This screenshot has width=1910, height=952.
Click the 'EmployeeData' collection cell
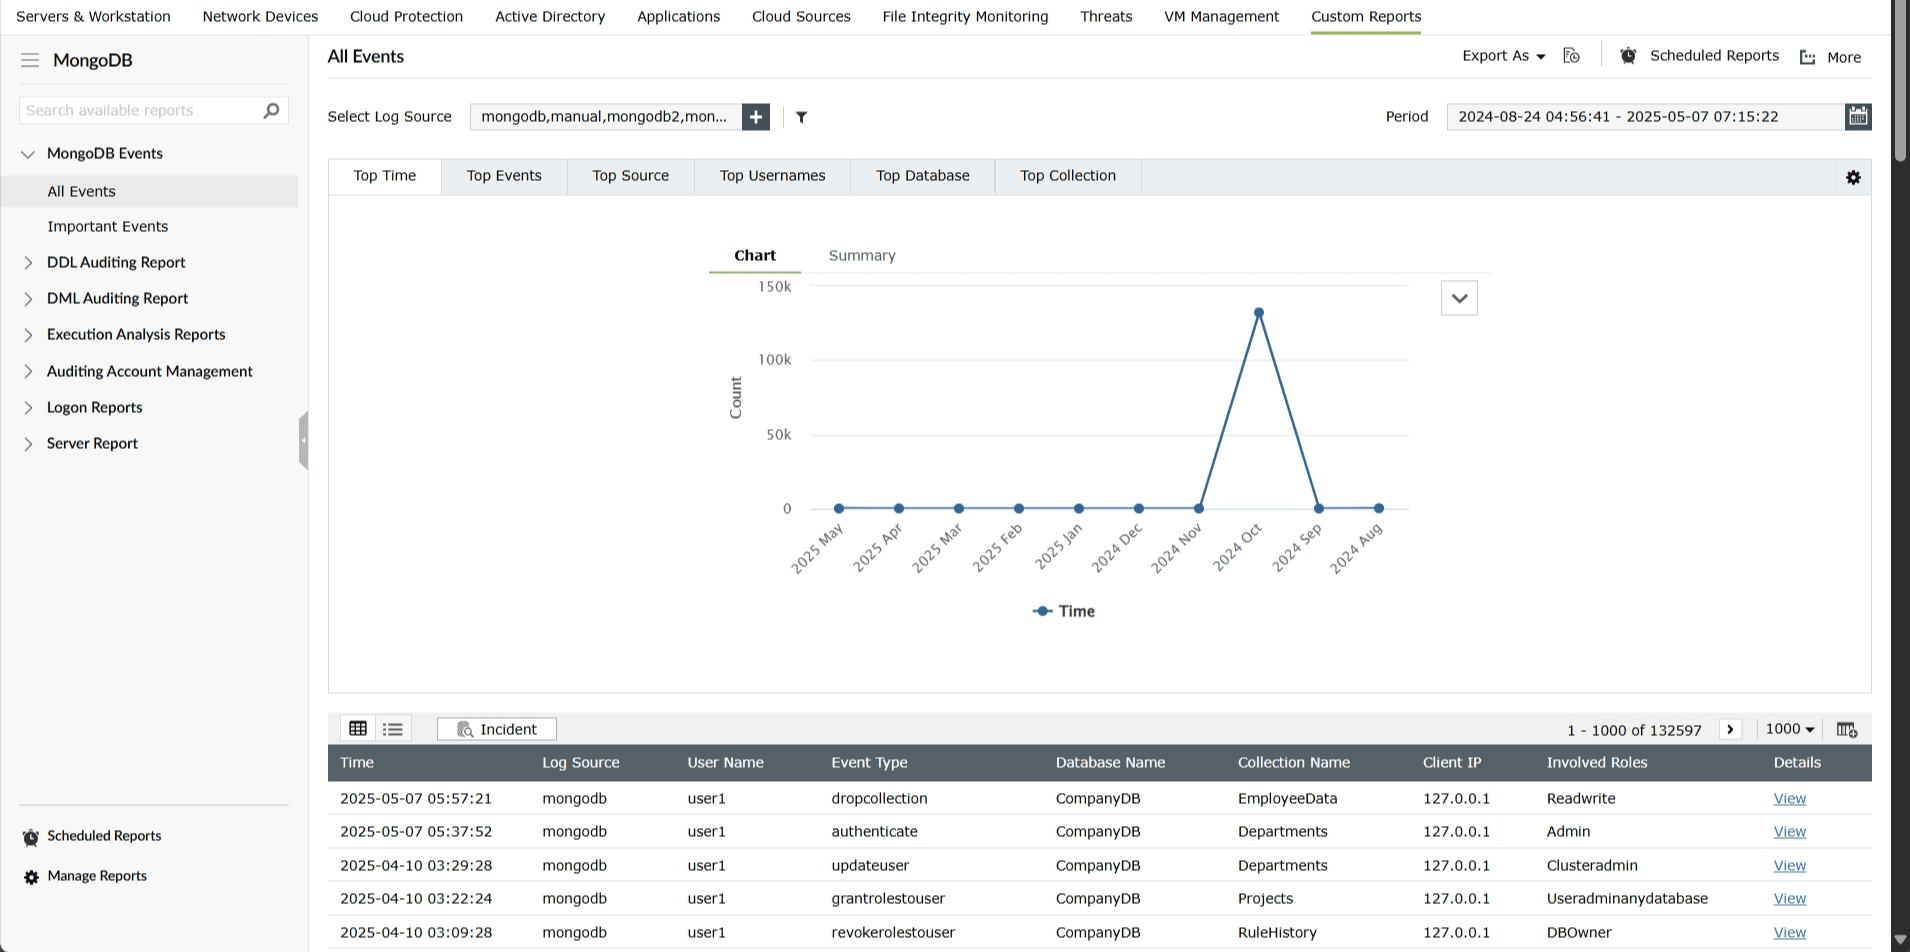(x=1287, y=798)
